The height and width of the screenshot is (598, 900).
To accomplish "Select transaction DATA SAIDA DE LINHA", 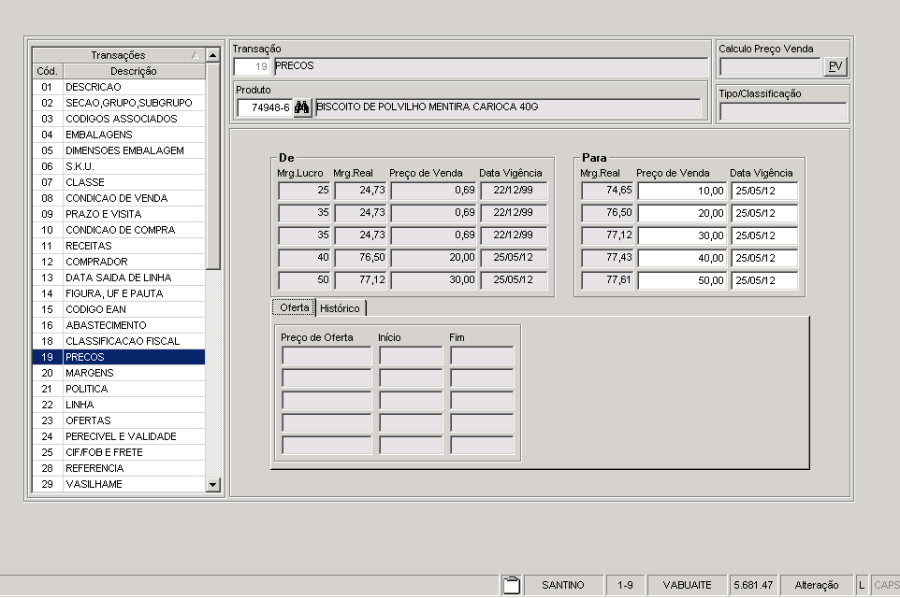I will pos(119,278).
